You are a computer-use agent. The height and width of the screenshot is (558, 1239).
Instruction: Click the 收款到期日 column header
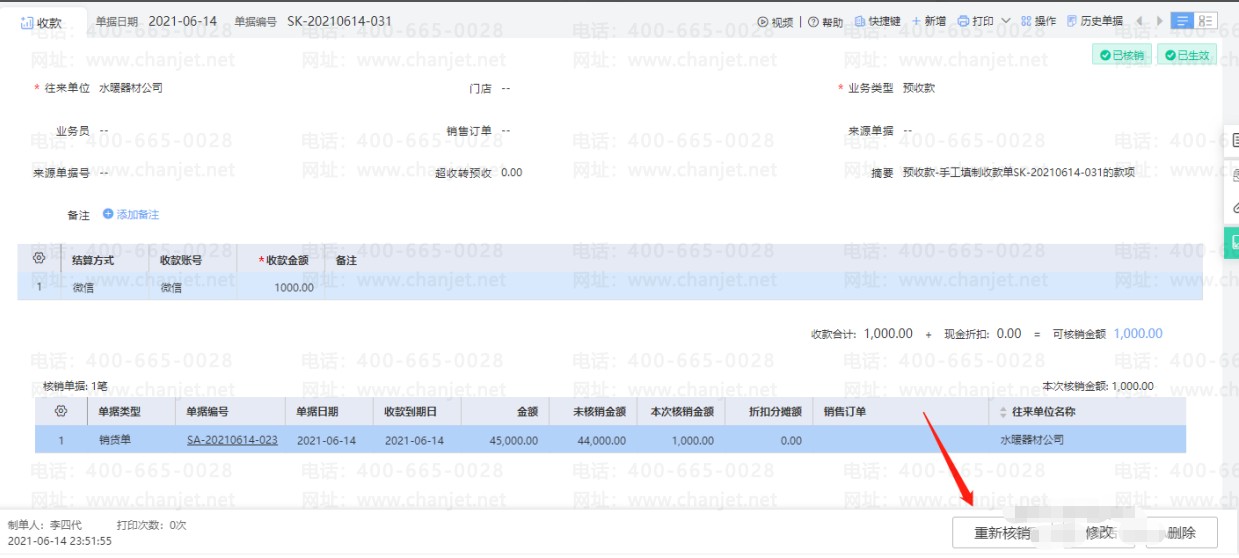pyautogui.click(x=410, y=412)
